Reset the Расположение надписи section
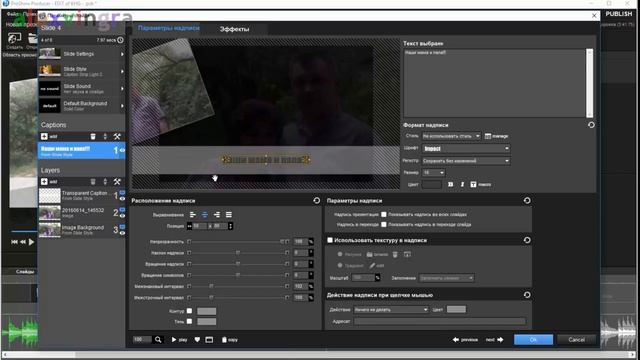Viewport: 640px width, 360px height. tap(316, 200)
